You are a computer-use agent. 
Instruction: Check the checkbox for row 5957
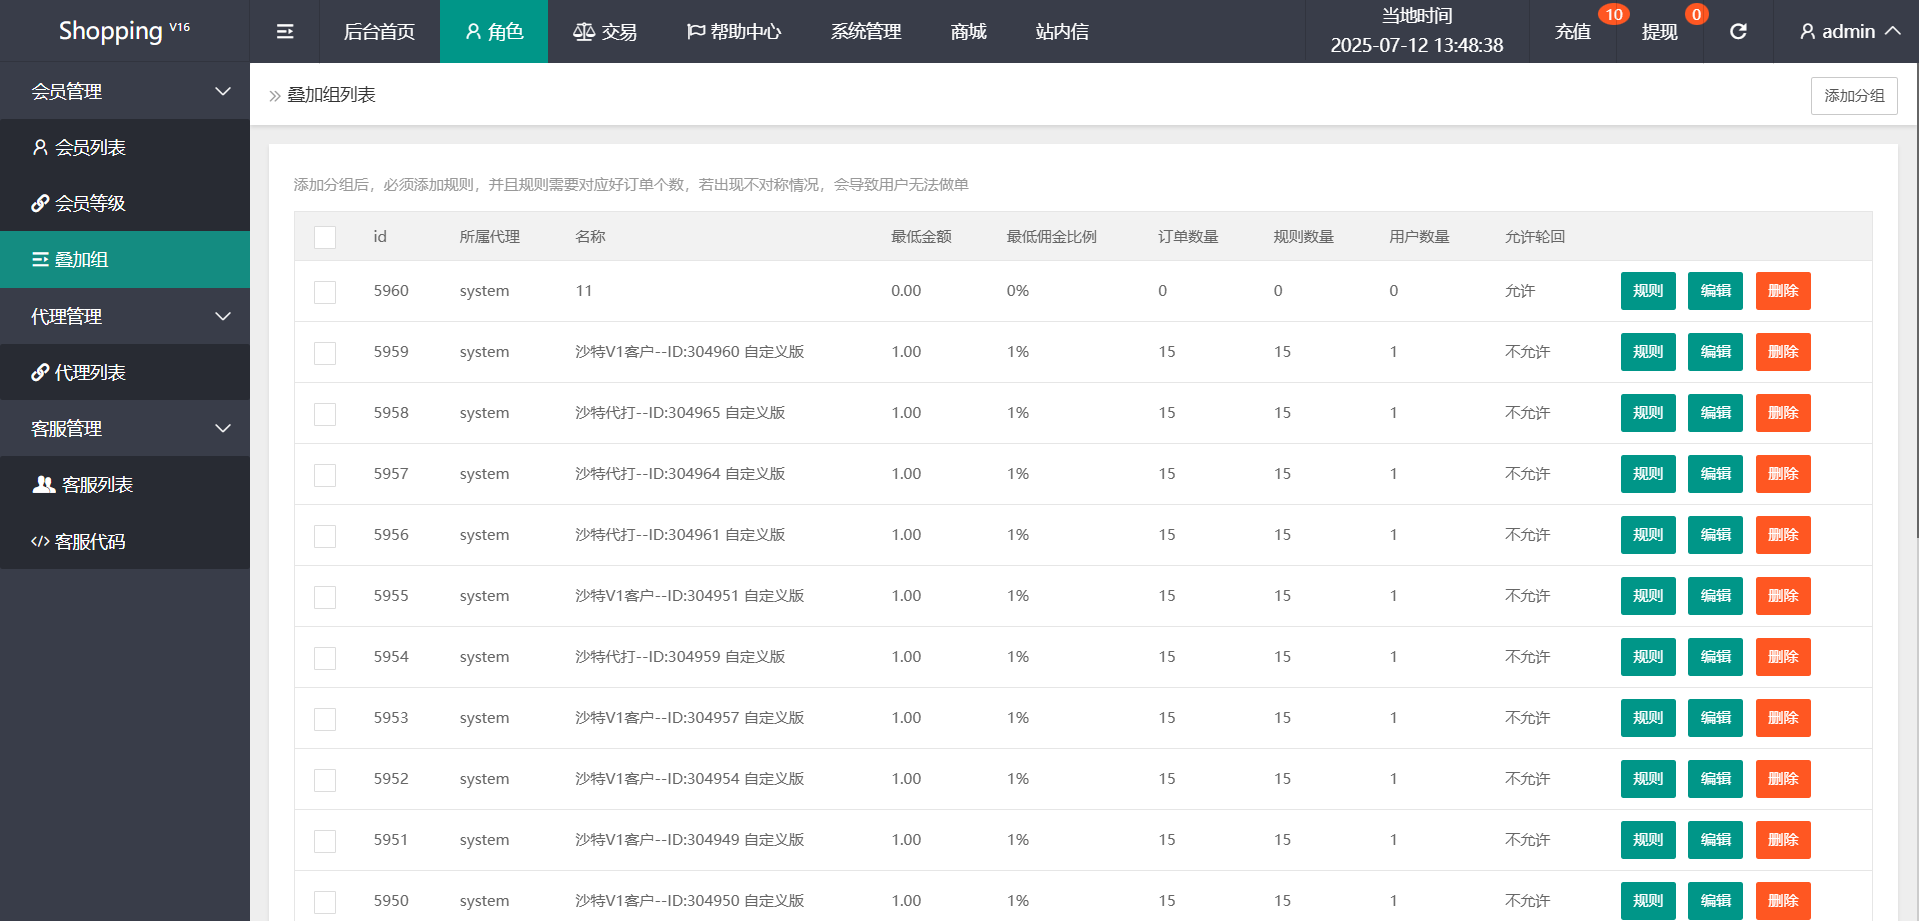(325, 475)
